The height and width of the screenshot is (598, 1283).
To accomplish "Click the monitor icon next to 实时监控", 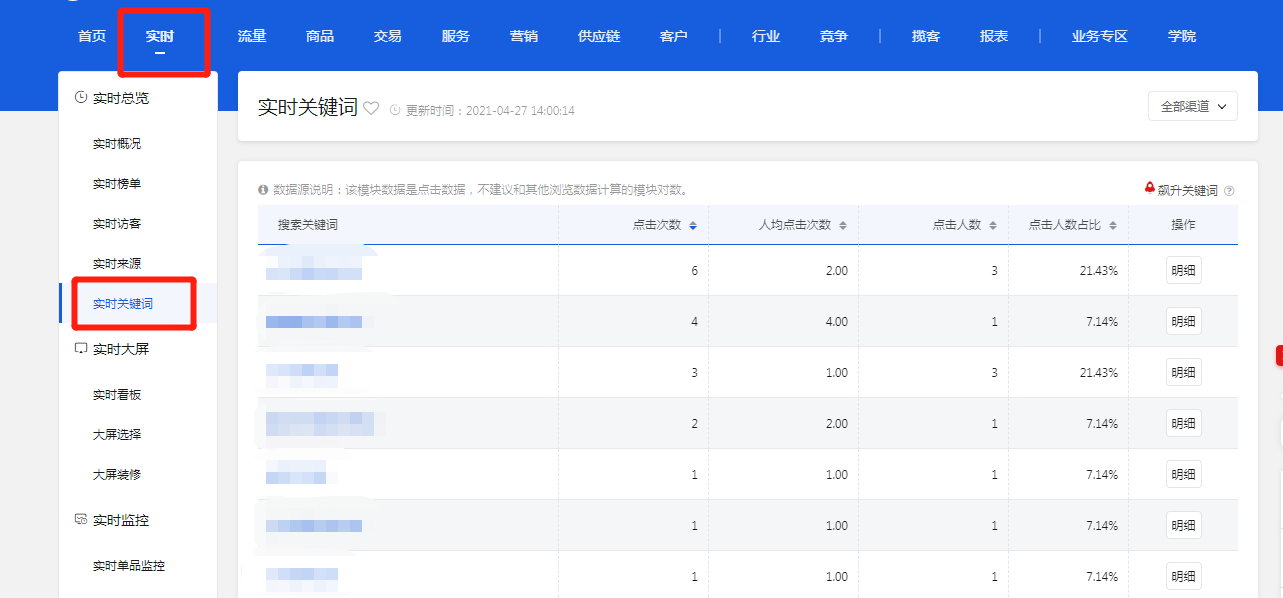I will click(81, 520).
